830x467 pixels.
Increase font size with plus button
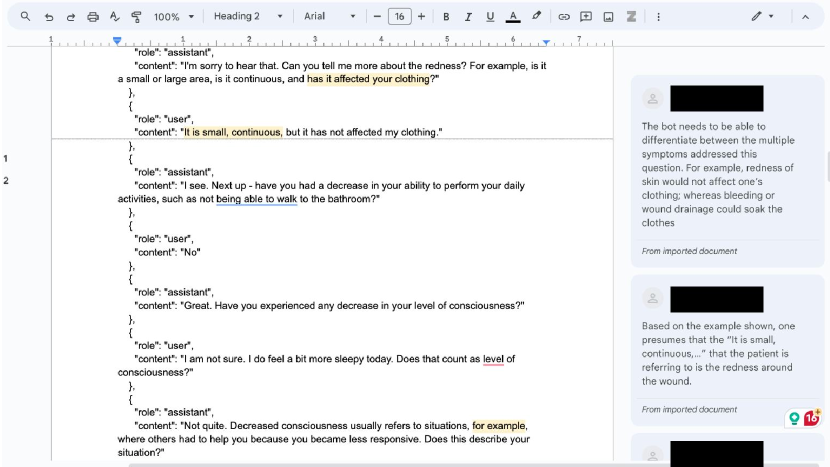(421, 17)
